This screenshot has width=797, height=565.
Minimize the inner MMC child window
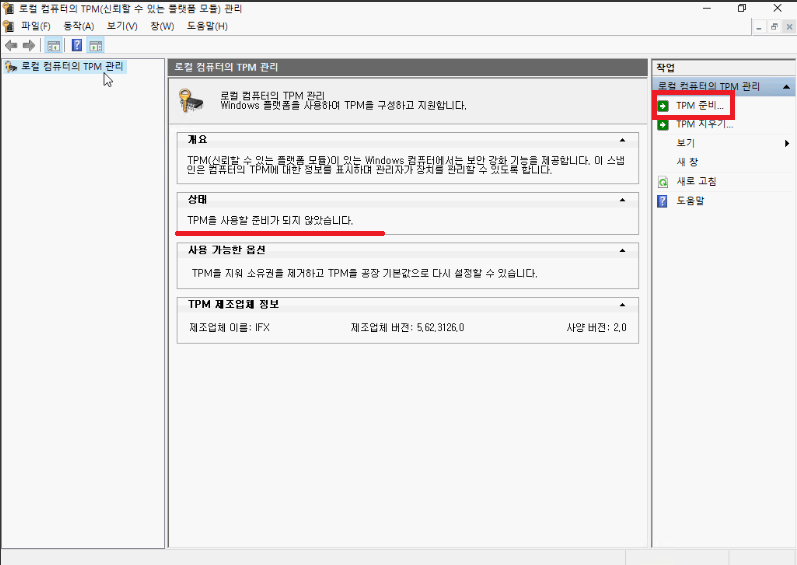click(759, 27)
